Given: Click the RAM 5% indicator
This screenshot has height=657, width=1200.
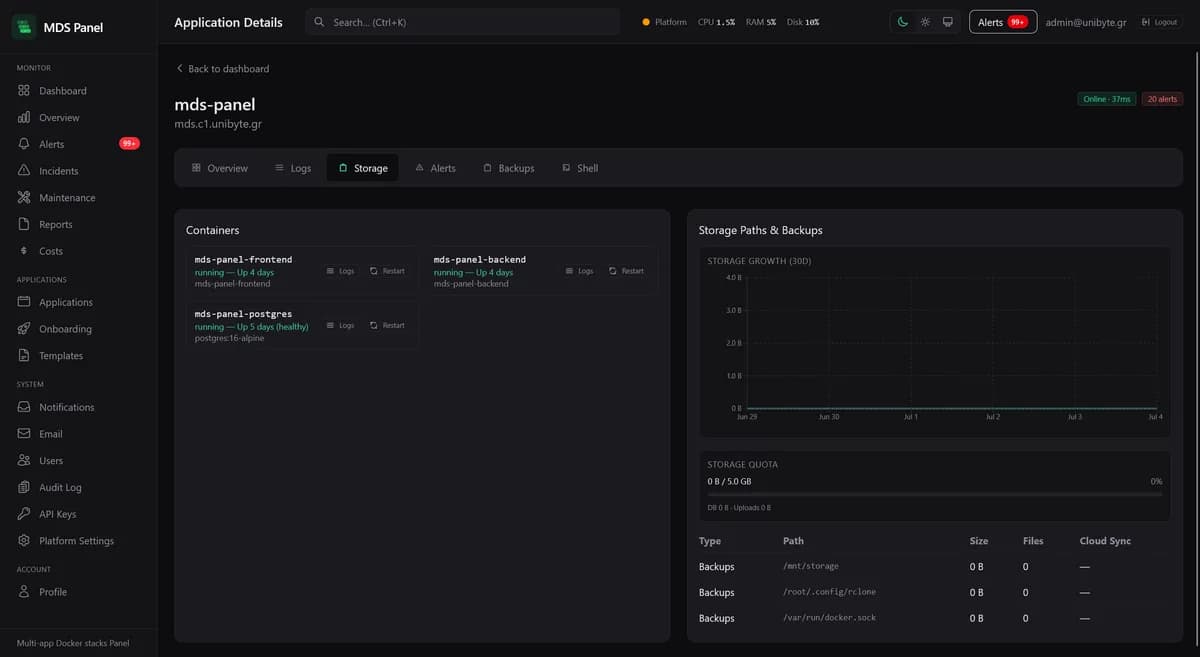Looking at the screenshot, I should 761,22.
